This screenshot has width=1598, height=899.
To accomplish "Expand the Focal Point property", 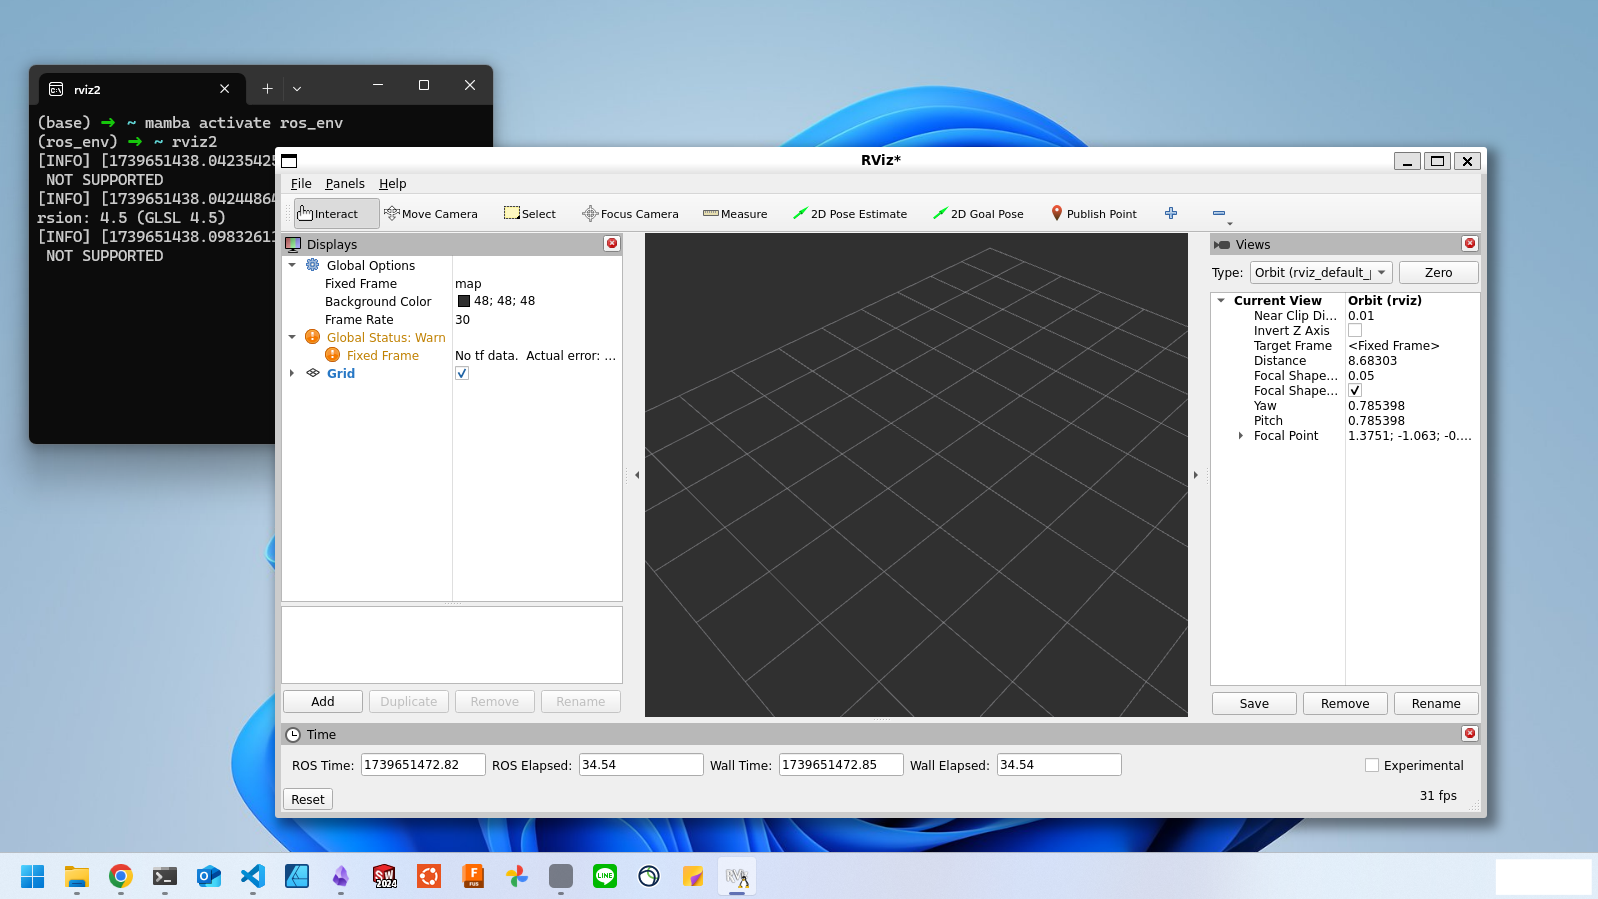I will 1241,436.
